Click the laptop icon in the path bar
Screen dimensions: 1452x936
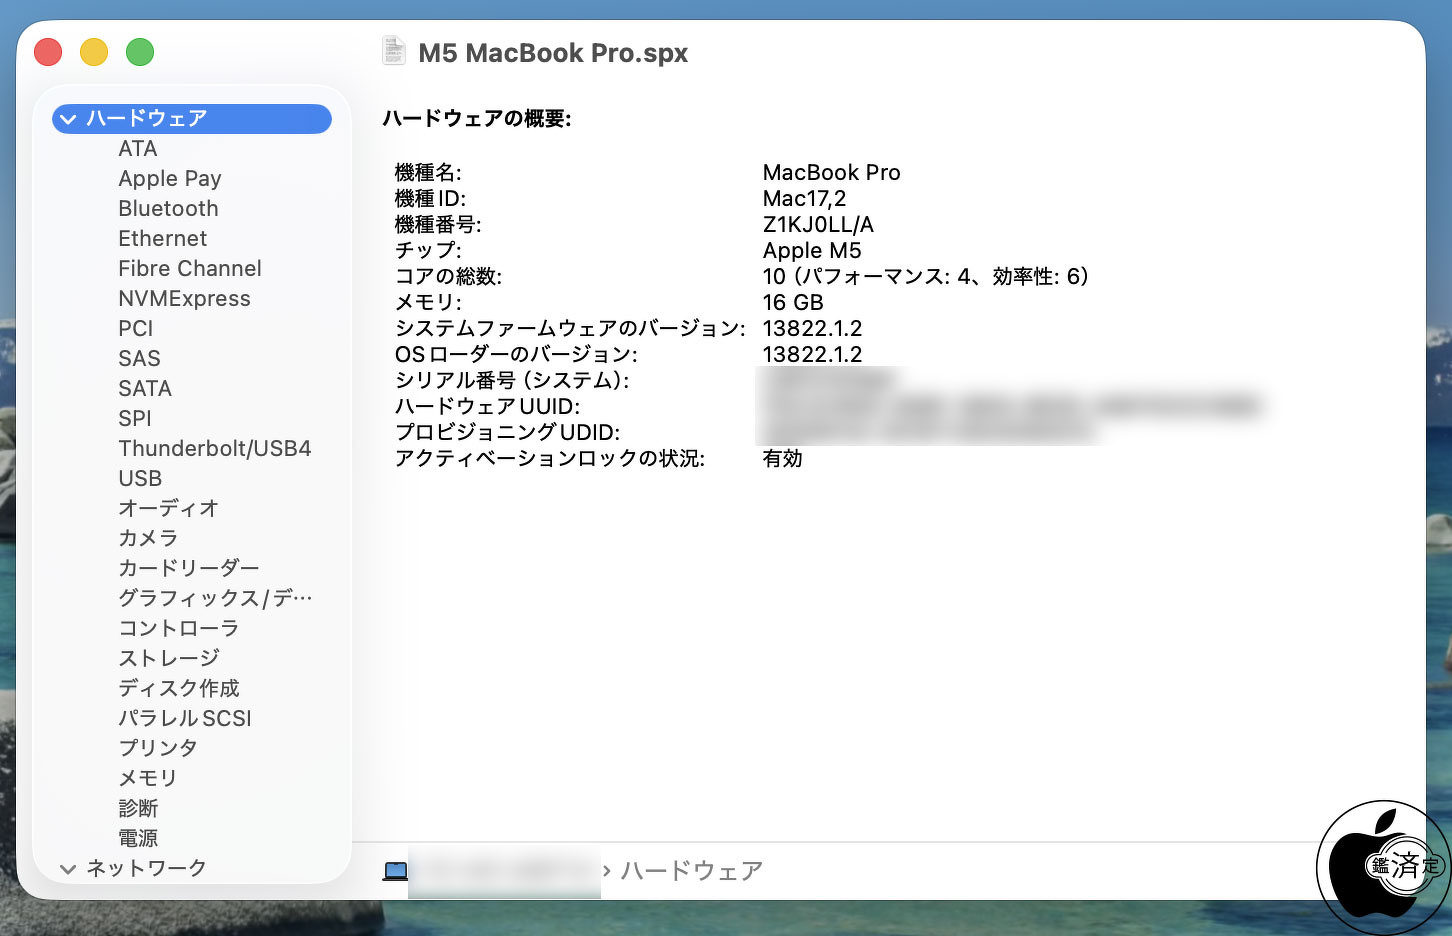[395, 871]
